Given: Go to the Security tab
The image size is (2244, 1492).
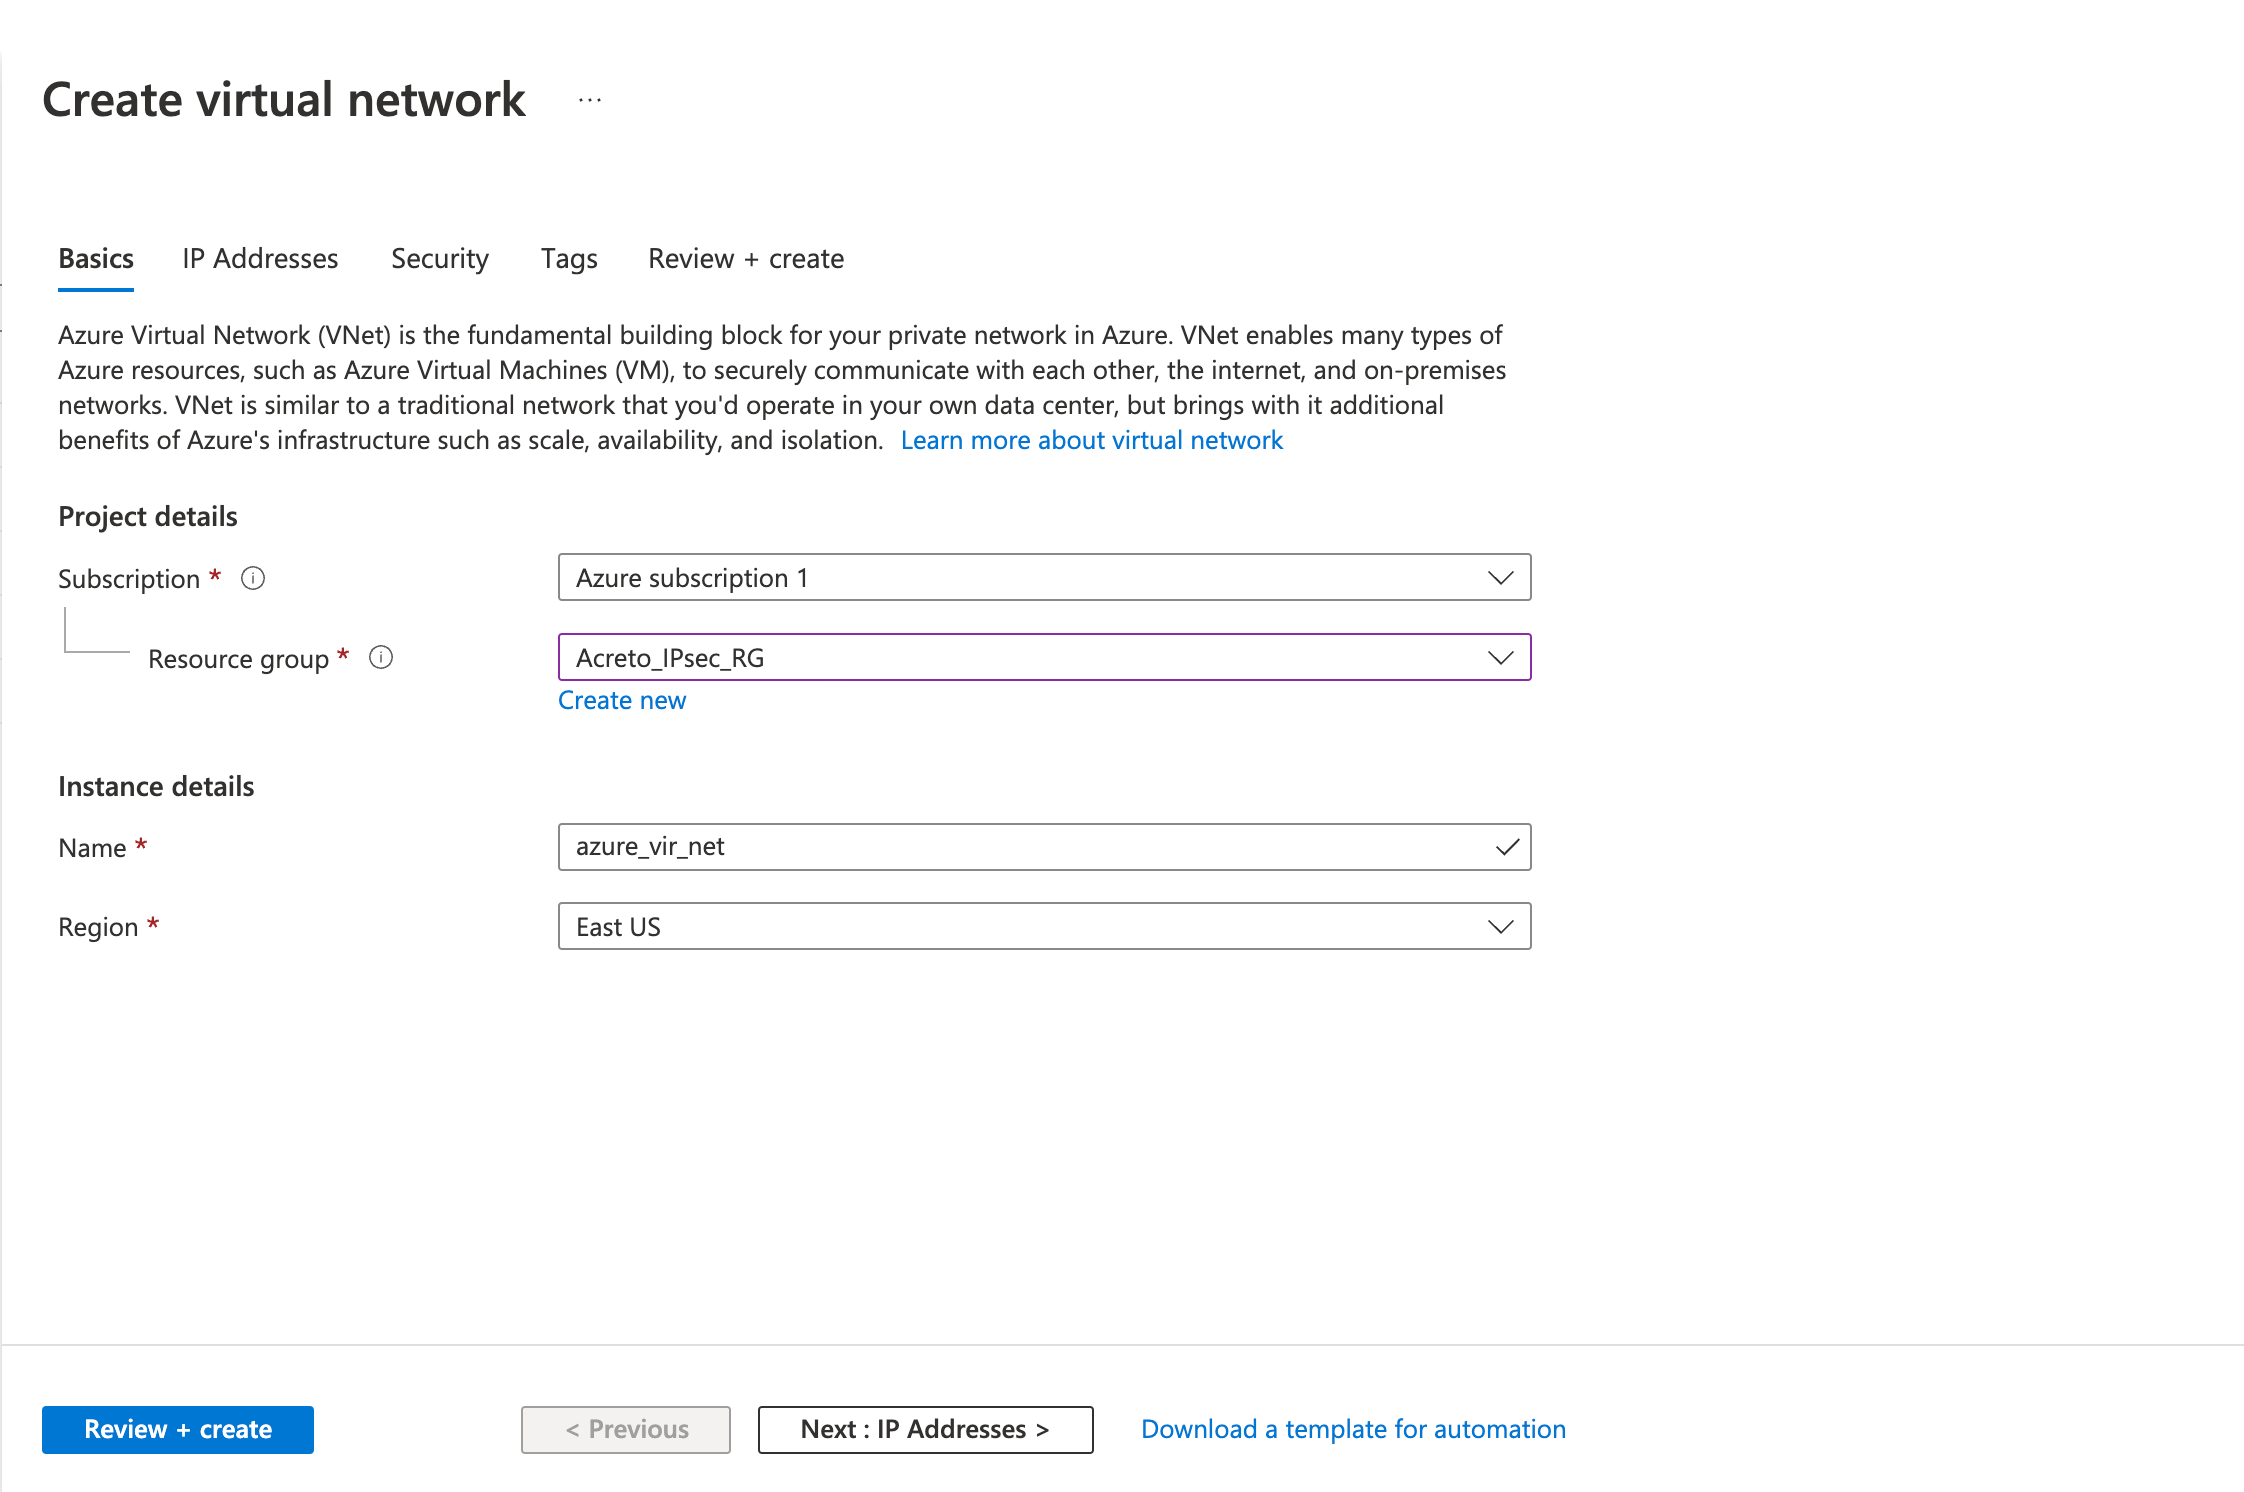Looking at the screenshot, I should (440, 259).
